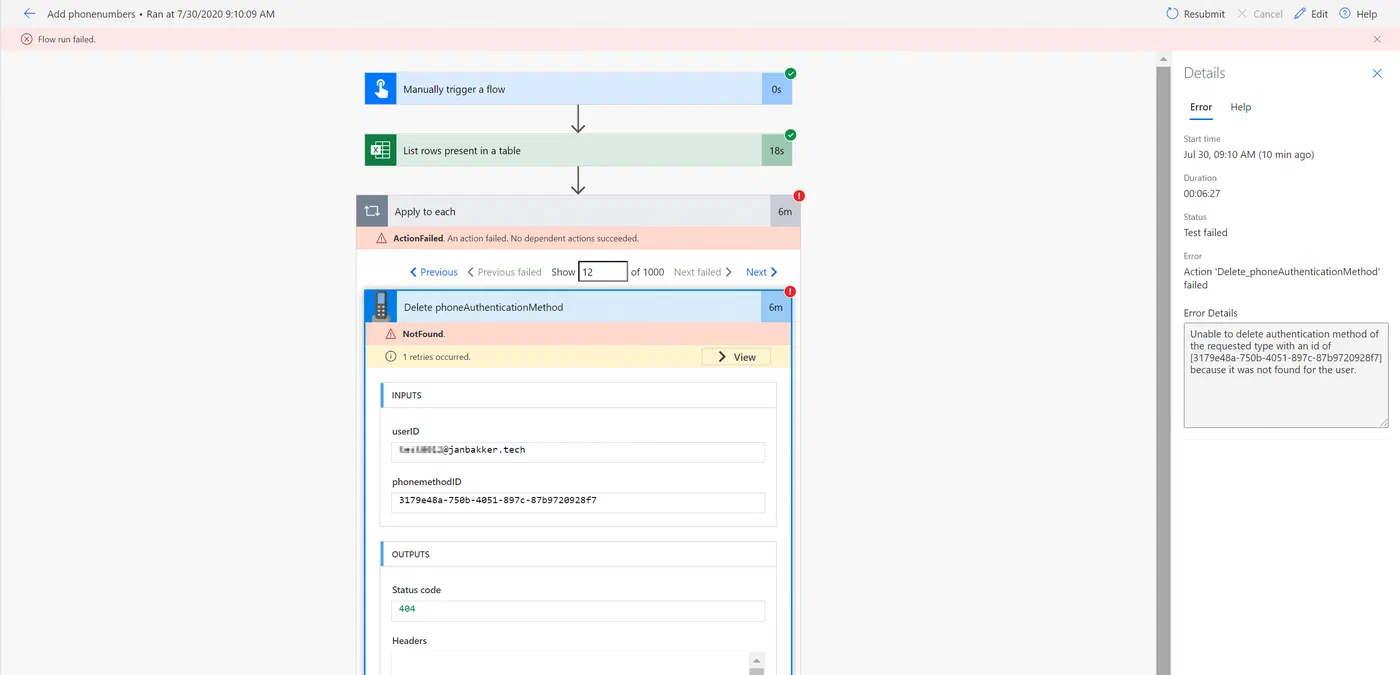Open the Help menu at top right
This screenshot has height=675, width=1400.
tap(1358, 14)
